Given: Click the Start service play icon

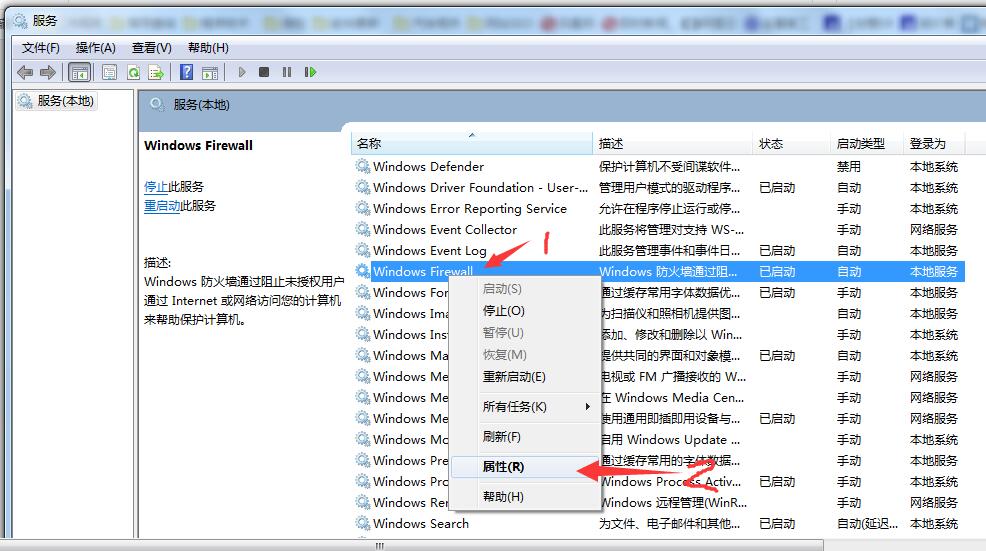Looking at the screenshot, I should click(241, 72).
